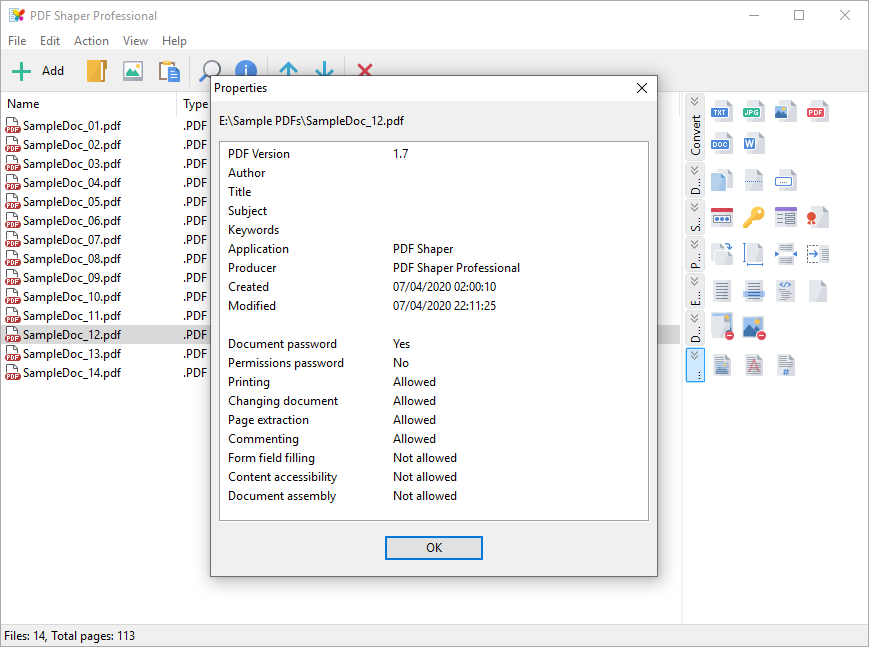Click the remove images icon
This screenshot has width=869, height=647.
pyautogui.click(x=753, y=328)
